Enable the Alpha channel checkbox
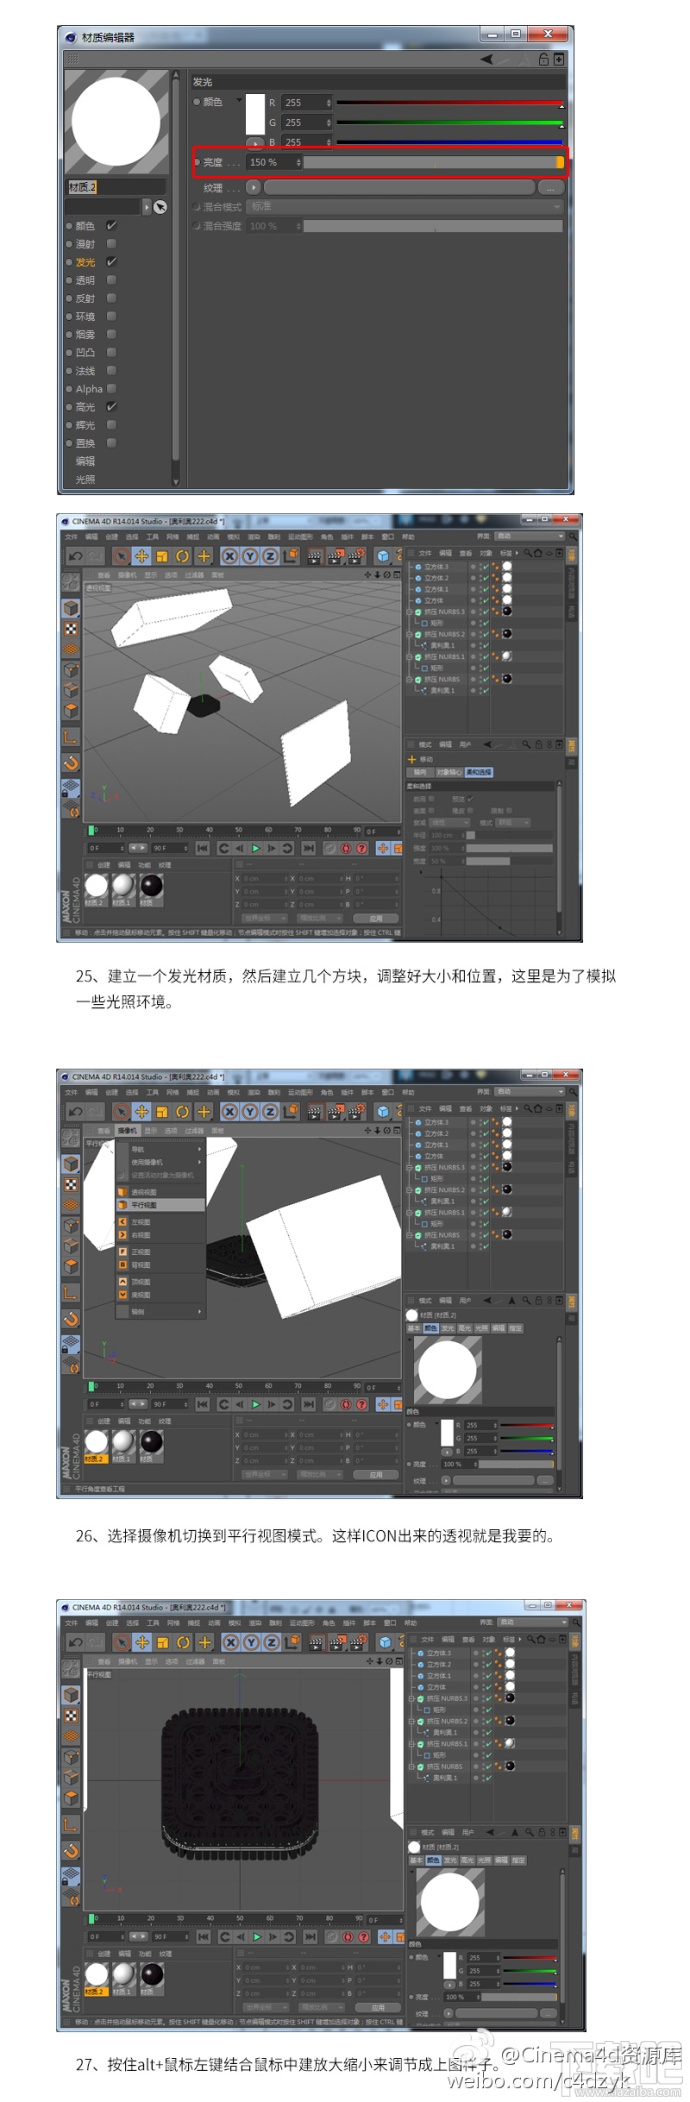Viewport: 690px width, 2102px height. [x=111, y=389]
